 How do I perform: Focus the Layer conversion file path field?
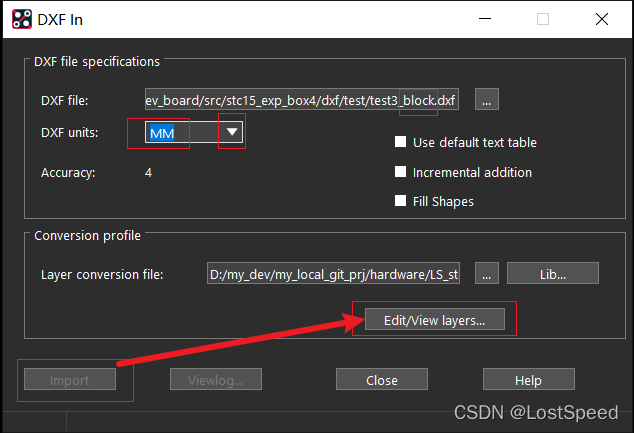pos(333,274)
